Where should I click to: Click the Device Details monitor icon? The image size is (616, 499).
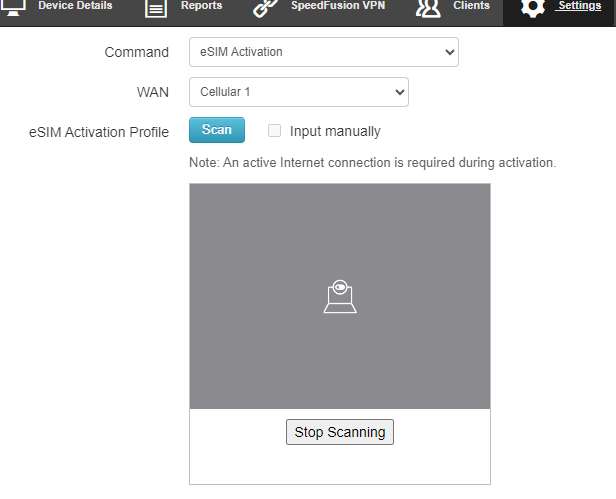pyautogui.click(x=14, y=8)
